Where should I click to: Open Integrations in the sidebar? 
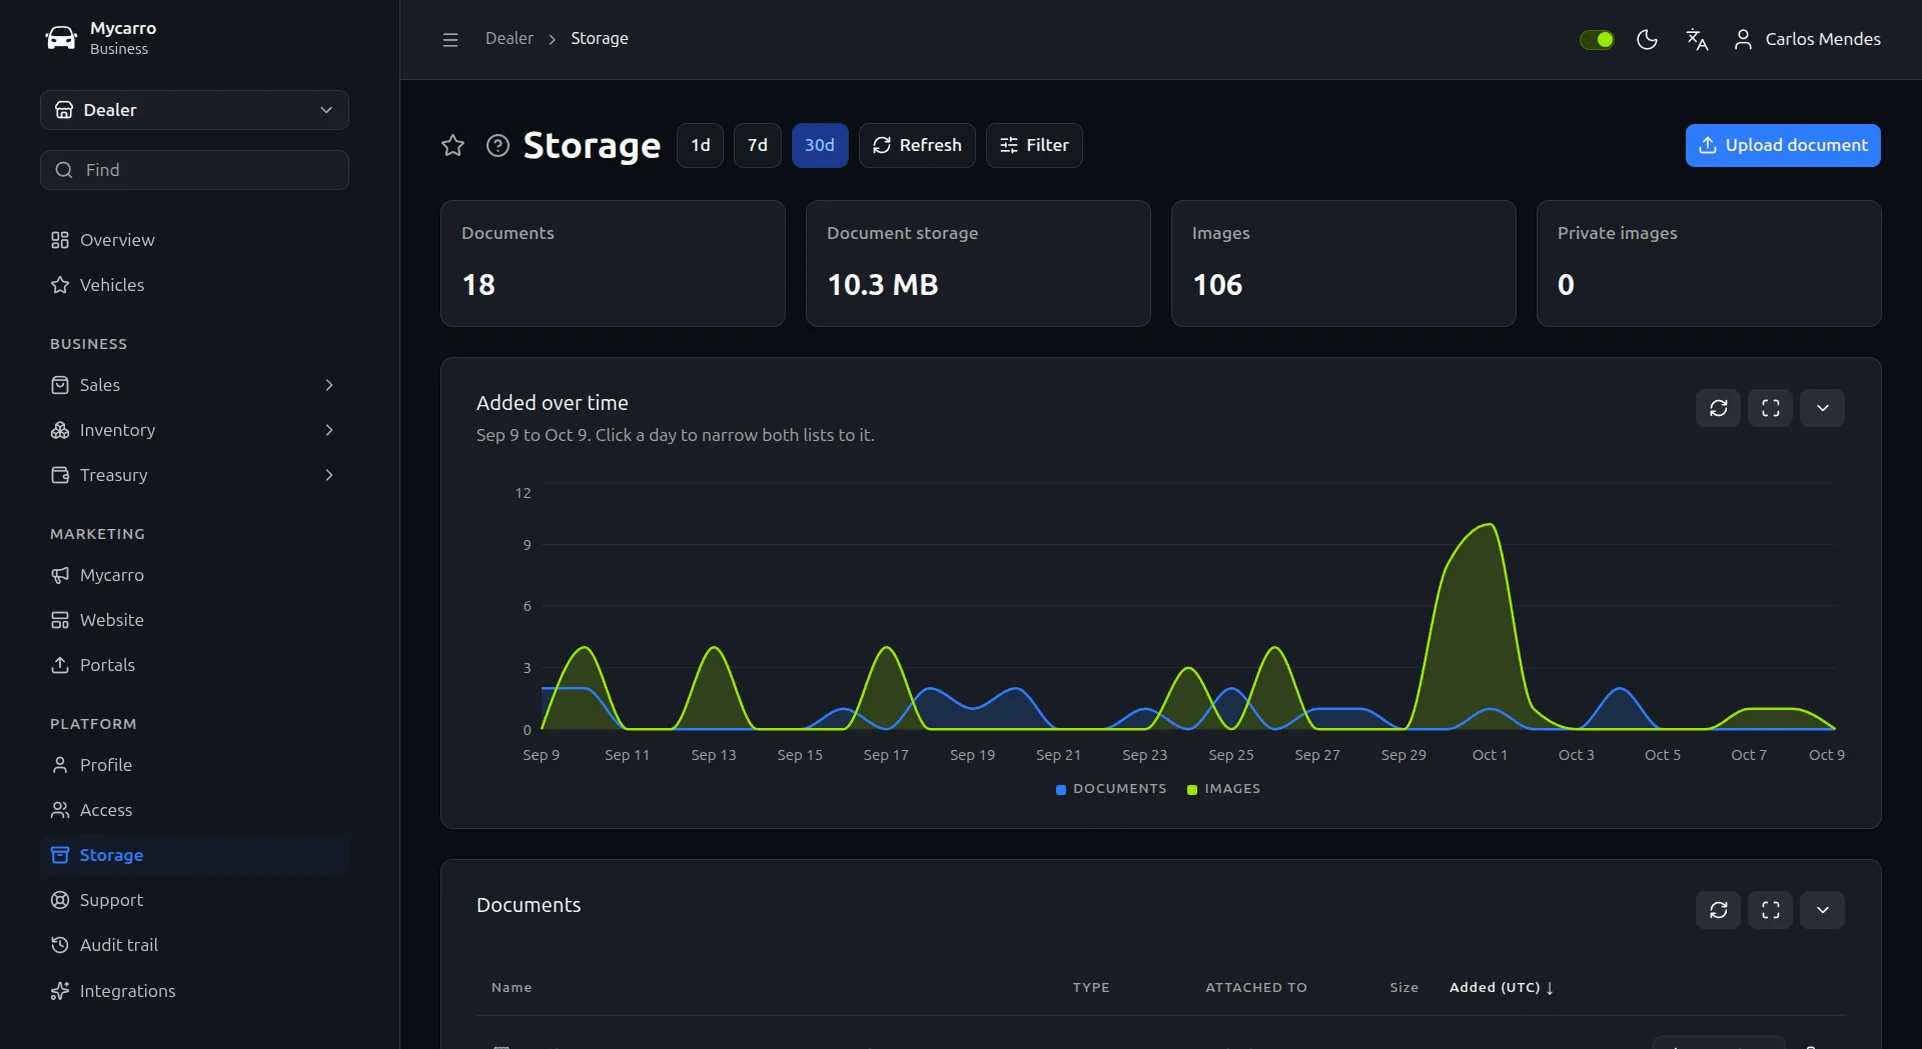(x=194, y=991)
